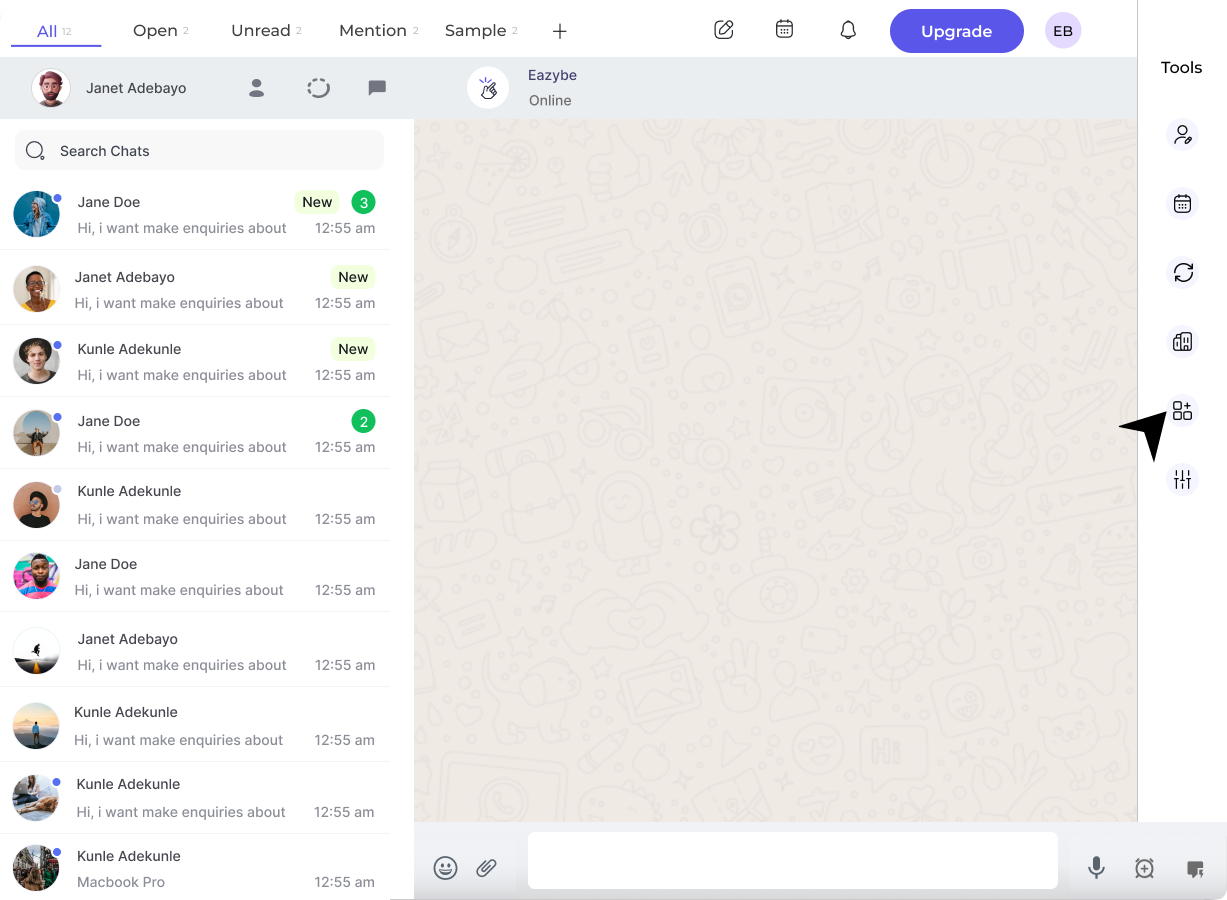Open the emoji picker in the message bar
Screen dimensions: 1227x900
446,868
